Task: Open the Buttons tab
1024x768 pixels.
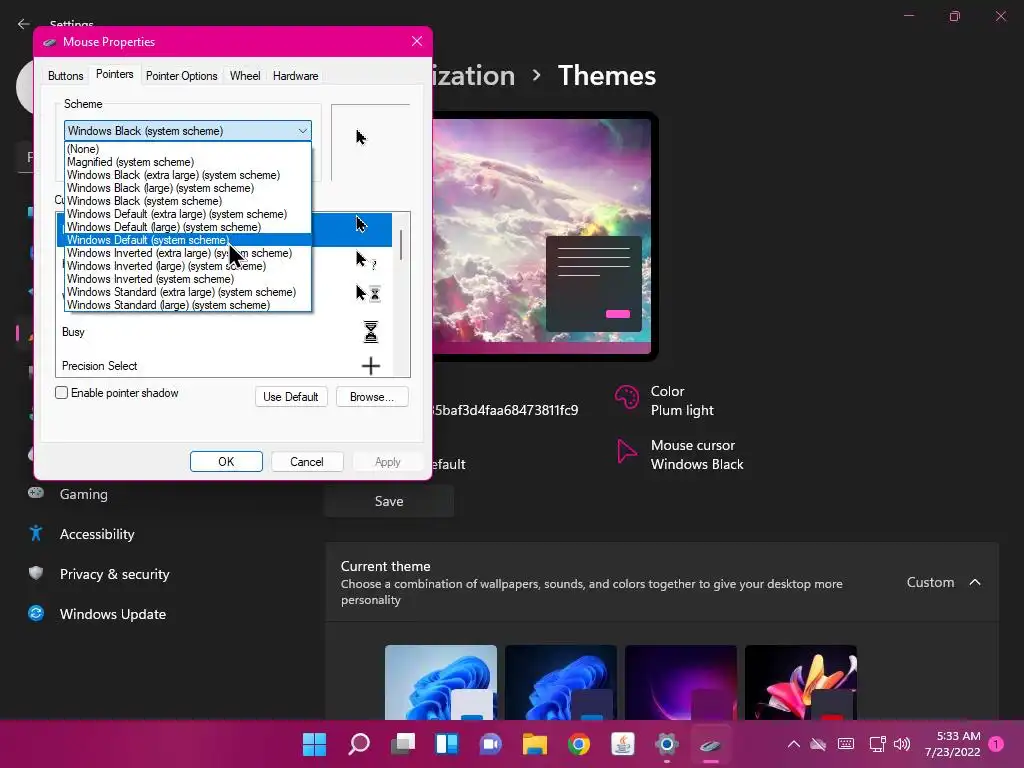Action: click(65, 76)
